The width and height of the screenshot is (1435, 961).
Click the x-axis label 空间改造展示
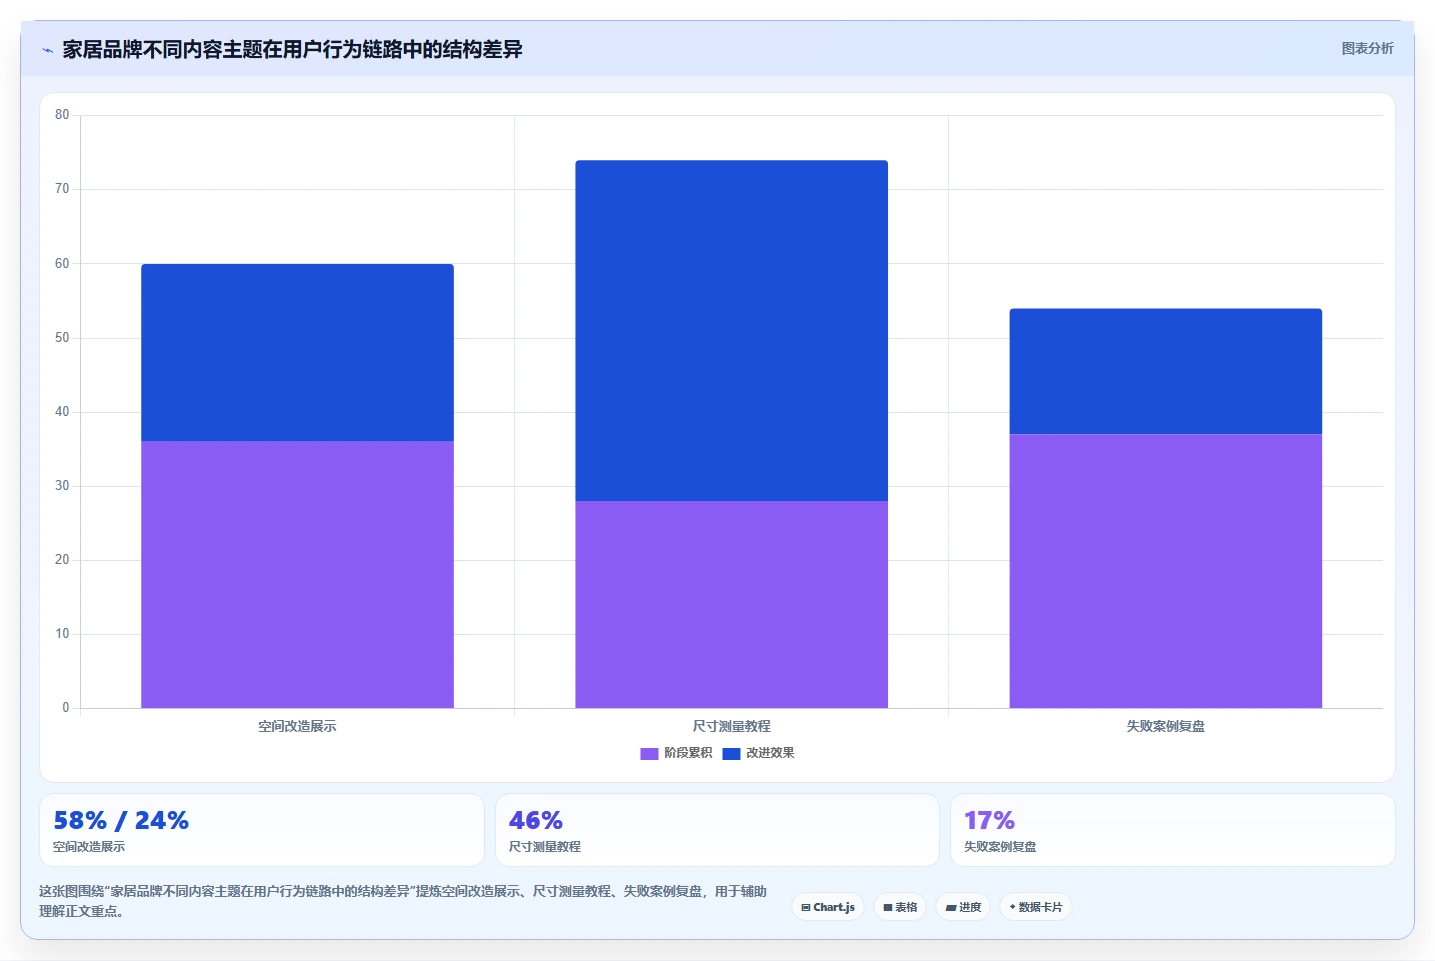click(x=297, y=726)
